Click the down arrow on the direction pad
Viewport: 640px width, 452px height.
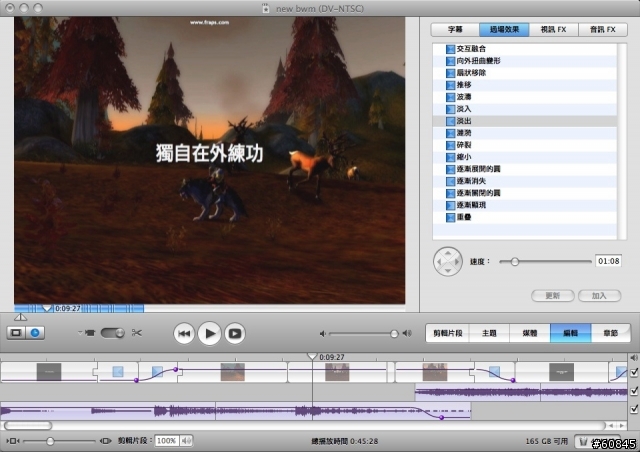(448, 270)
